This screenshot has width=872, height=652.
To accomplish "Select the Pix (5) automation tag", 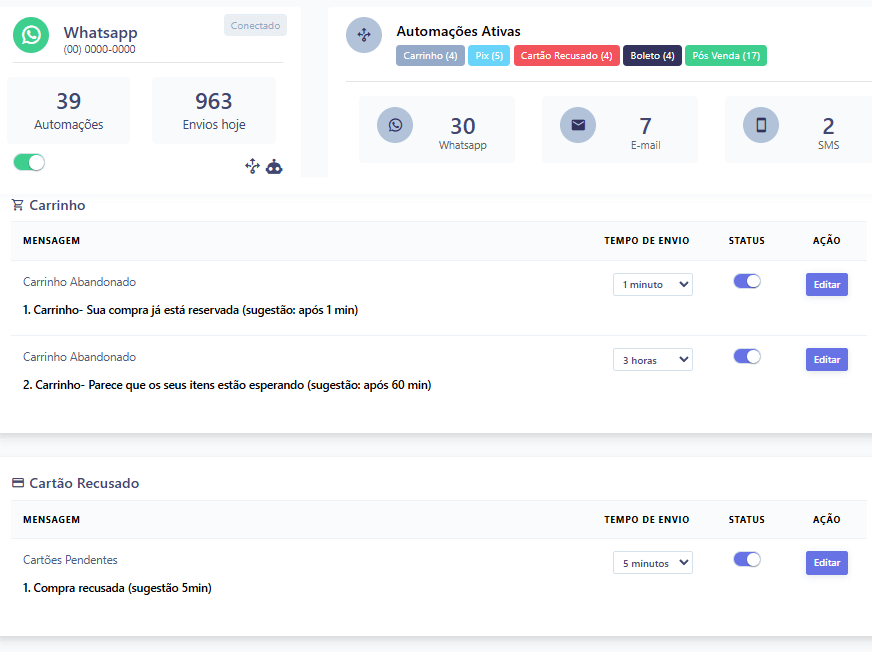I will click(x=489, y=56).
